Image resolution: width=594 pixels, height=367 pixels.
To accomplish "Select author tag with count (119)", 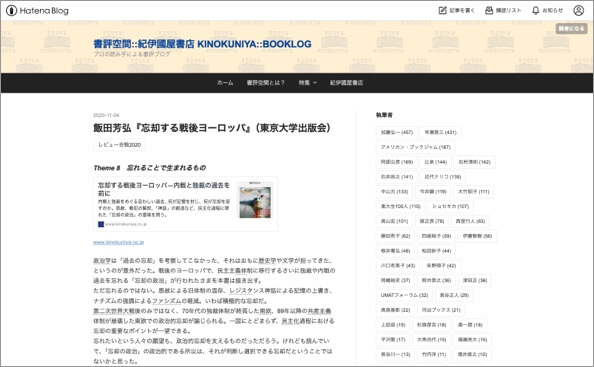I will click(433, 192).
